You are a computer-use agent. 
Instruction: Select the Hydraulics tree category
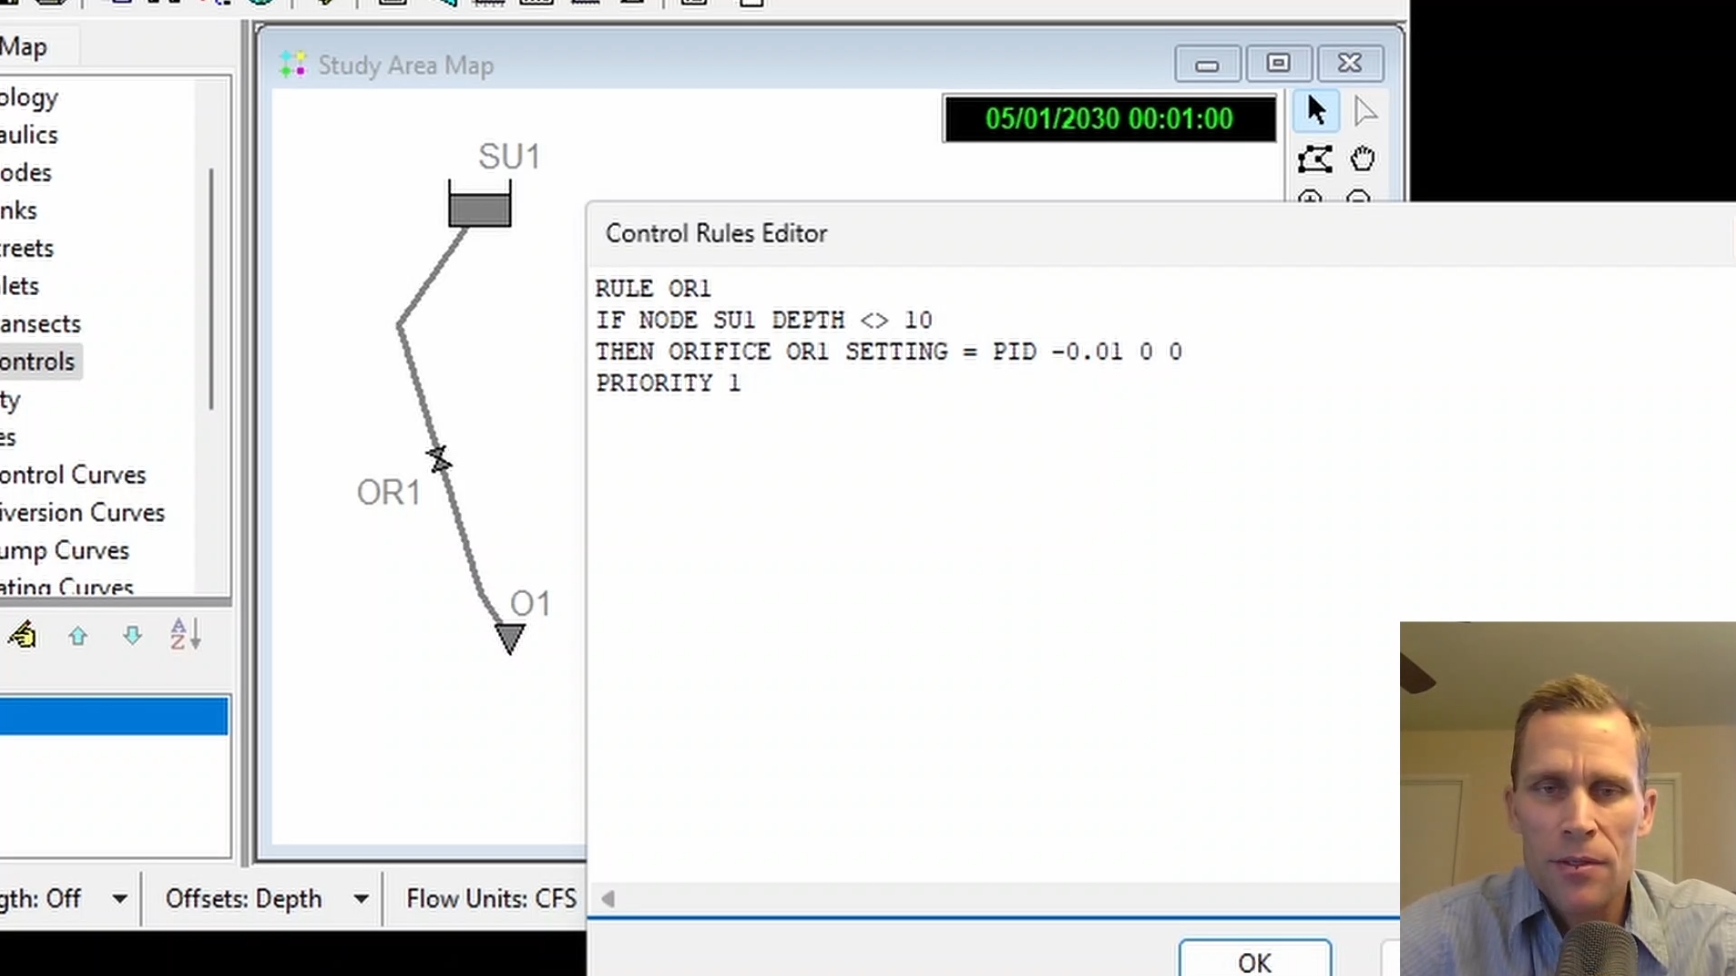tap(29, 135)
